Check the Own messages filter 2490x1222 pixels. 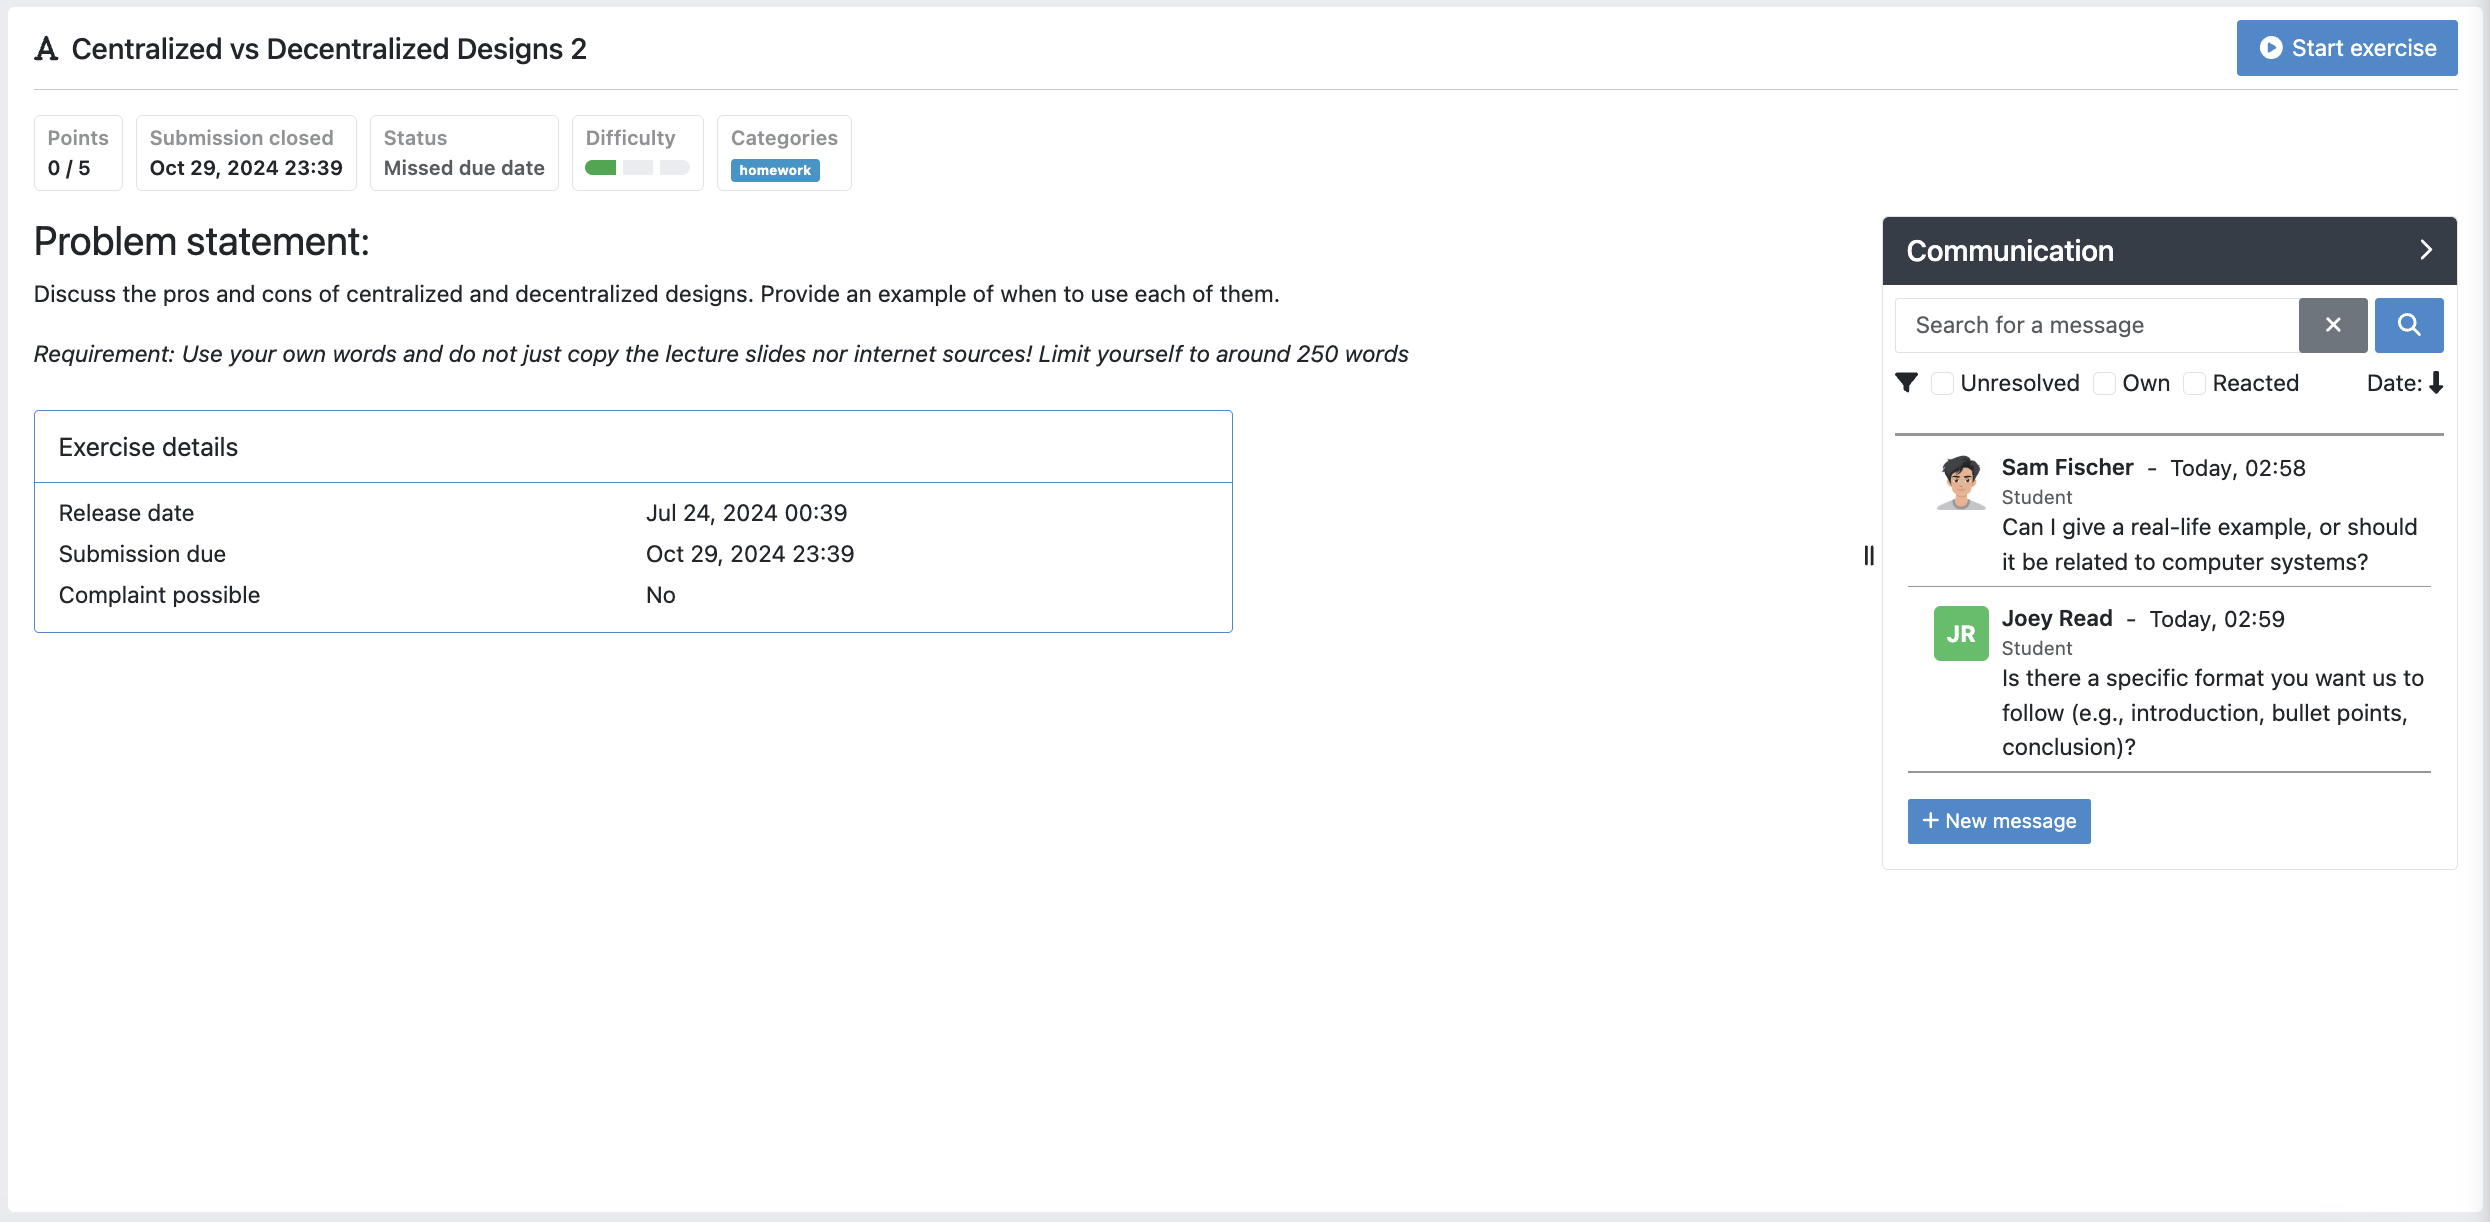tap(2104, 383)
